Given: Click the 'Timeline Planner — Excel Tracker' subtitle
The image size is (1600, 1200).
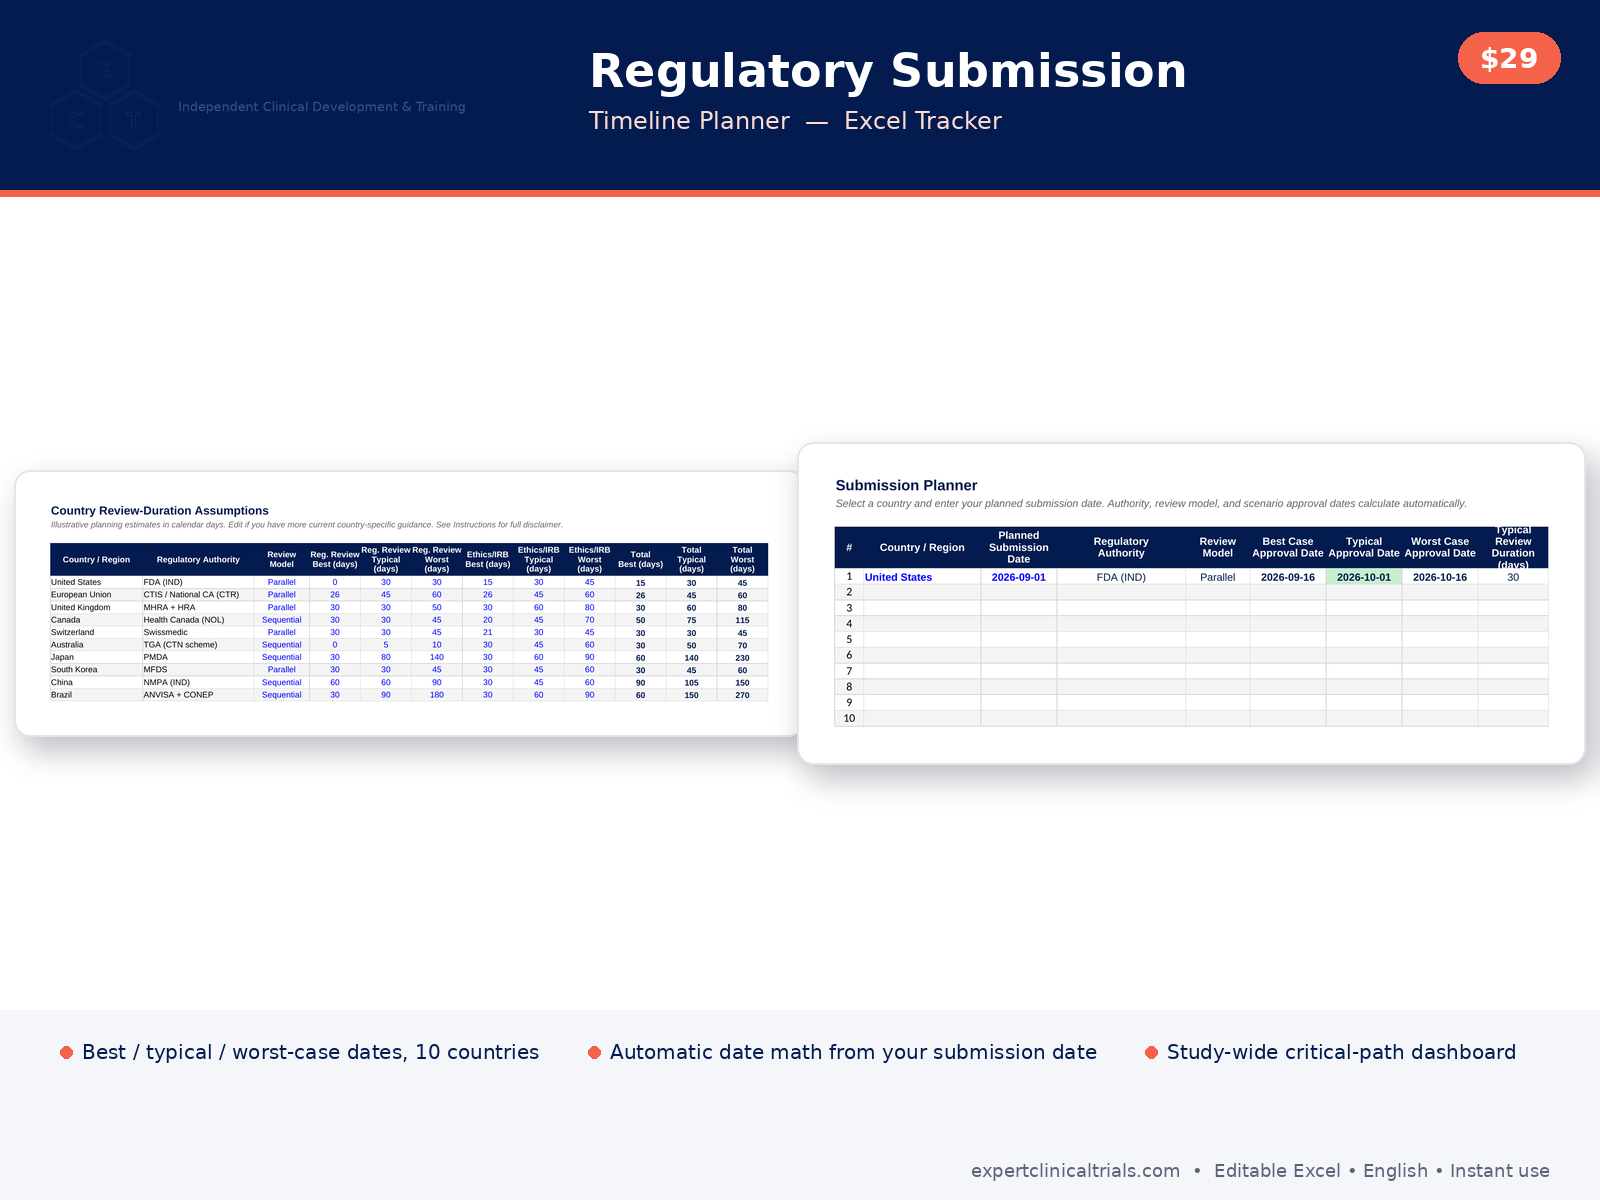Looking at the screenshot, I should pyautogui.click(x=795, y=121).
